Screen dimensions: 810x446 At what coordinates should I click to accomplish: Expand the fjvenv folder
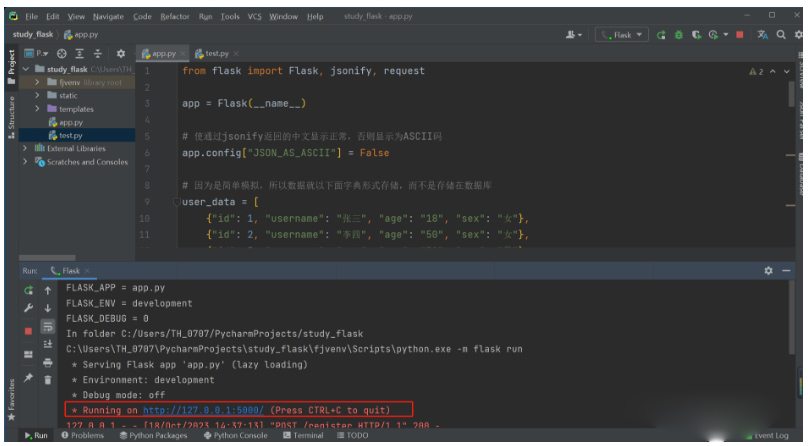(x=37, y=82)
